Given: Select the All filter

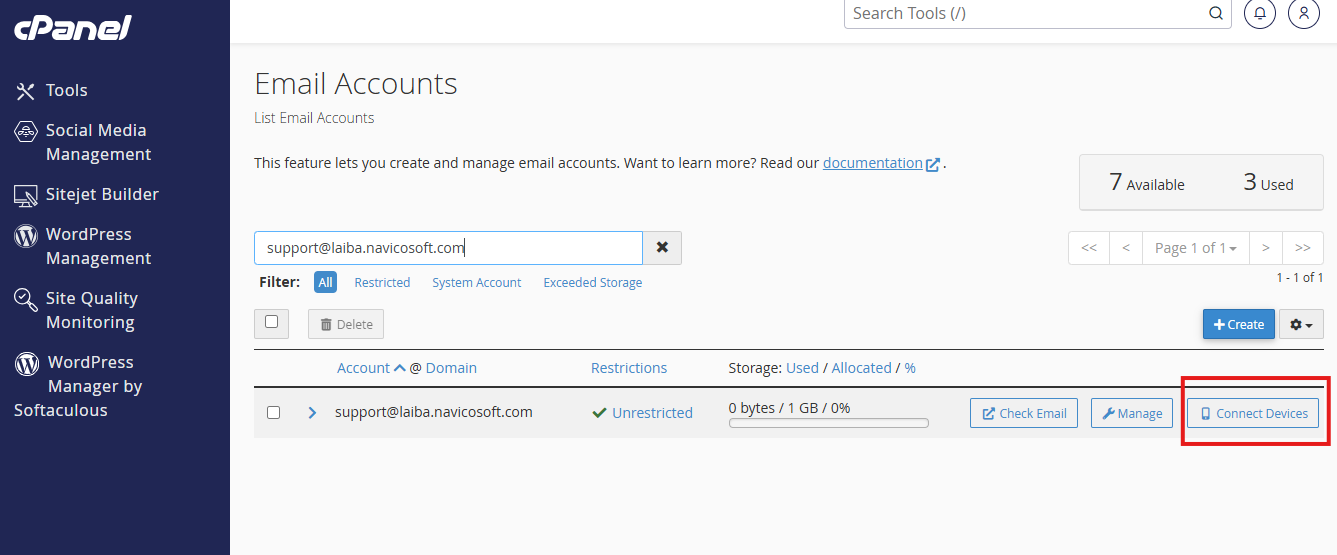Looking at the screenshot, I should click(325, 283).
